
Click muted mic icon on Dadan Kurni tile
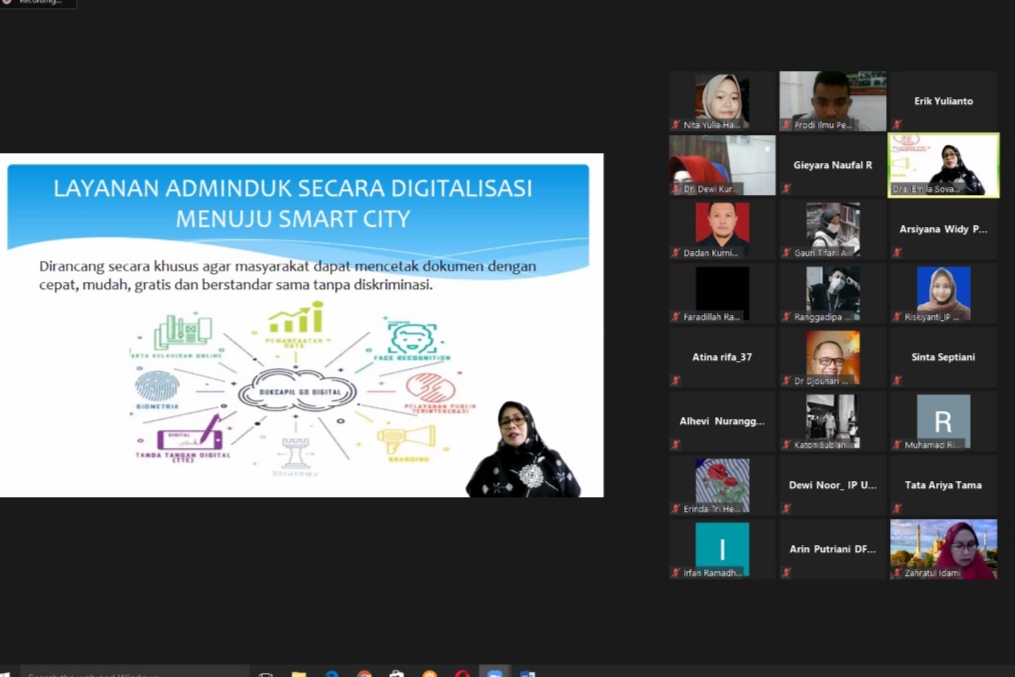[676, 252]
